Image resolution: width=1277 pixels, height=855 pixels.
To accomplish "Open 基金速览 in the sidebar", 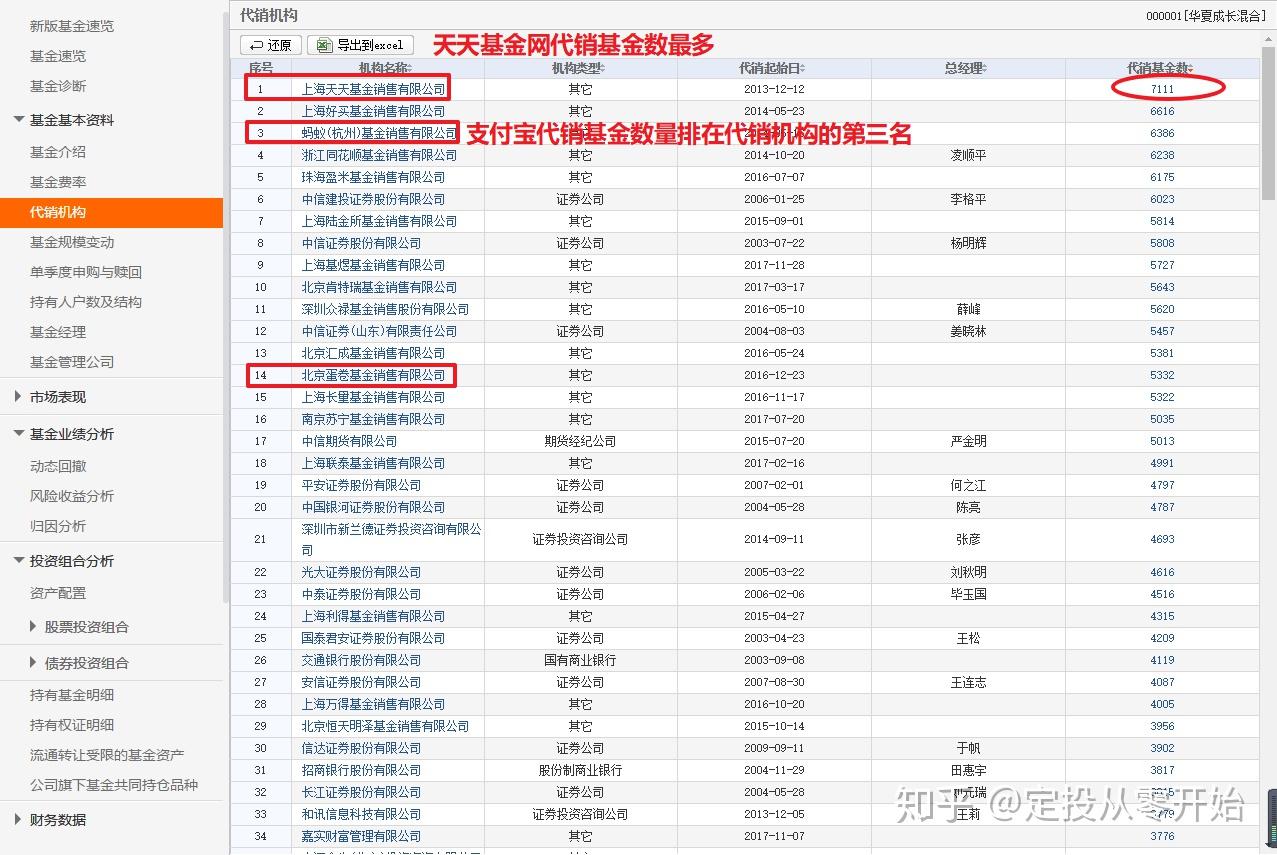I will click(x=58, y=56).
